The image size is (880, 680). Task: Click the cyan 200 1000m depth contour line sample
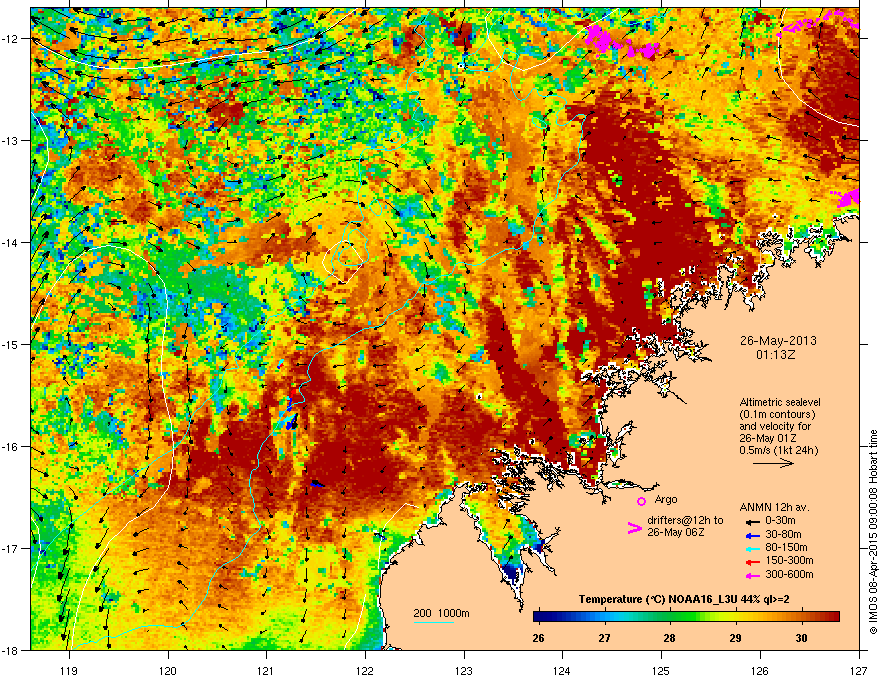tap(434, 622)
